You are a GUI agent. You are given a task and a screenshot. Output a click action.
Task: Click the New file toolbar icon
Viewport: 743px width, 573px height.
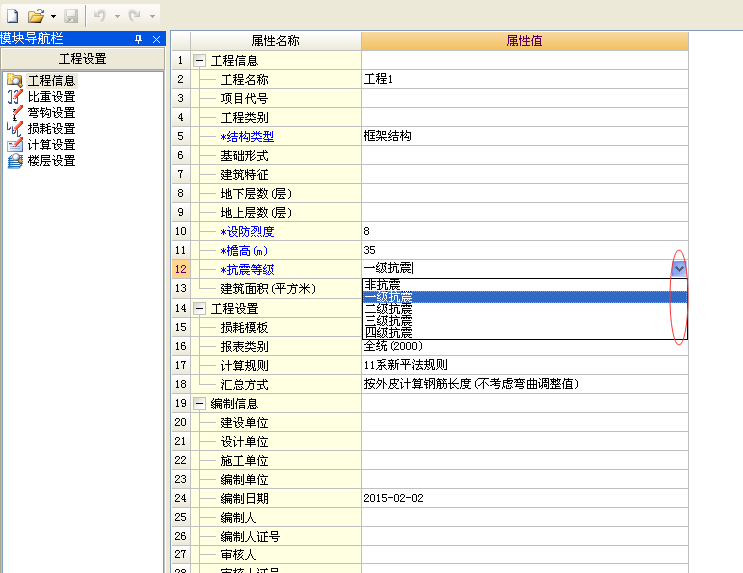12,16
